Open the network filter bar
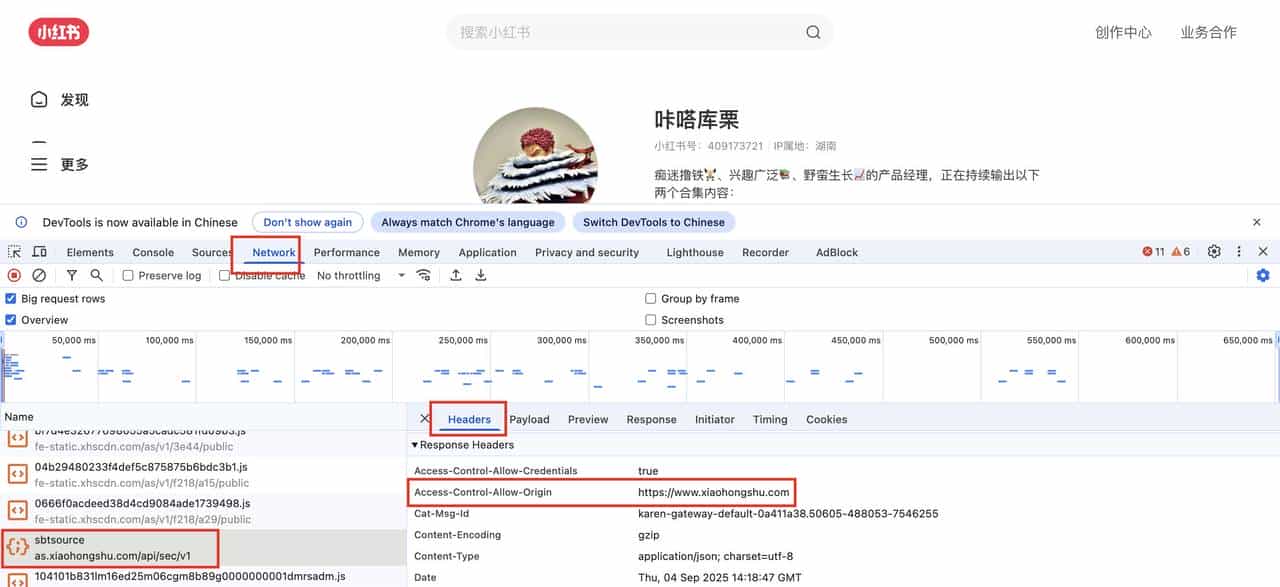Viewport: 1280px width, 587px height. tap(70, 275)
